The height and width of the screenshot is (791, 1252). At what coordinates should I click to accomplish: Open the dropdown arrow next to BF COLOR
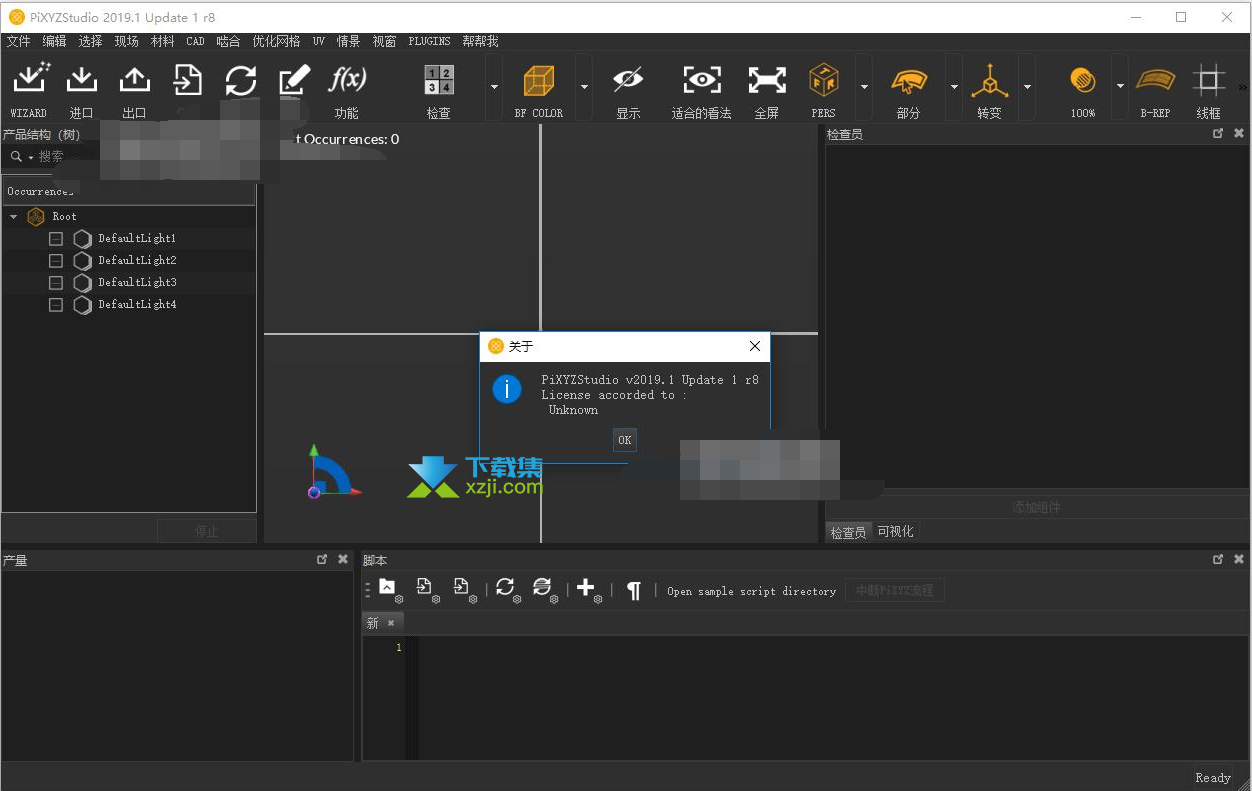click(x=584, y=87)
